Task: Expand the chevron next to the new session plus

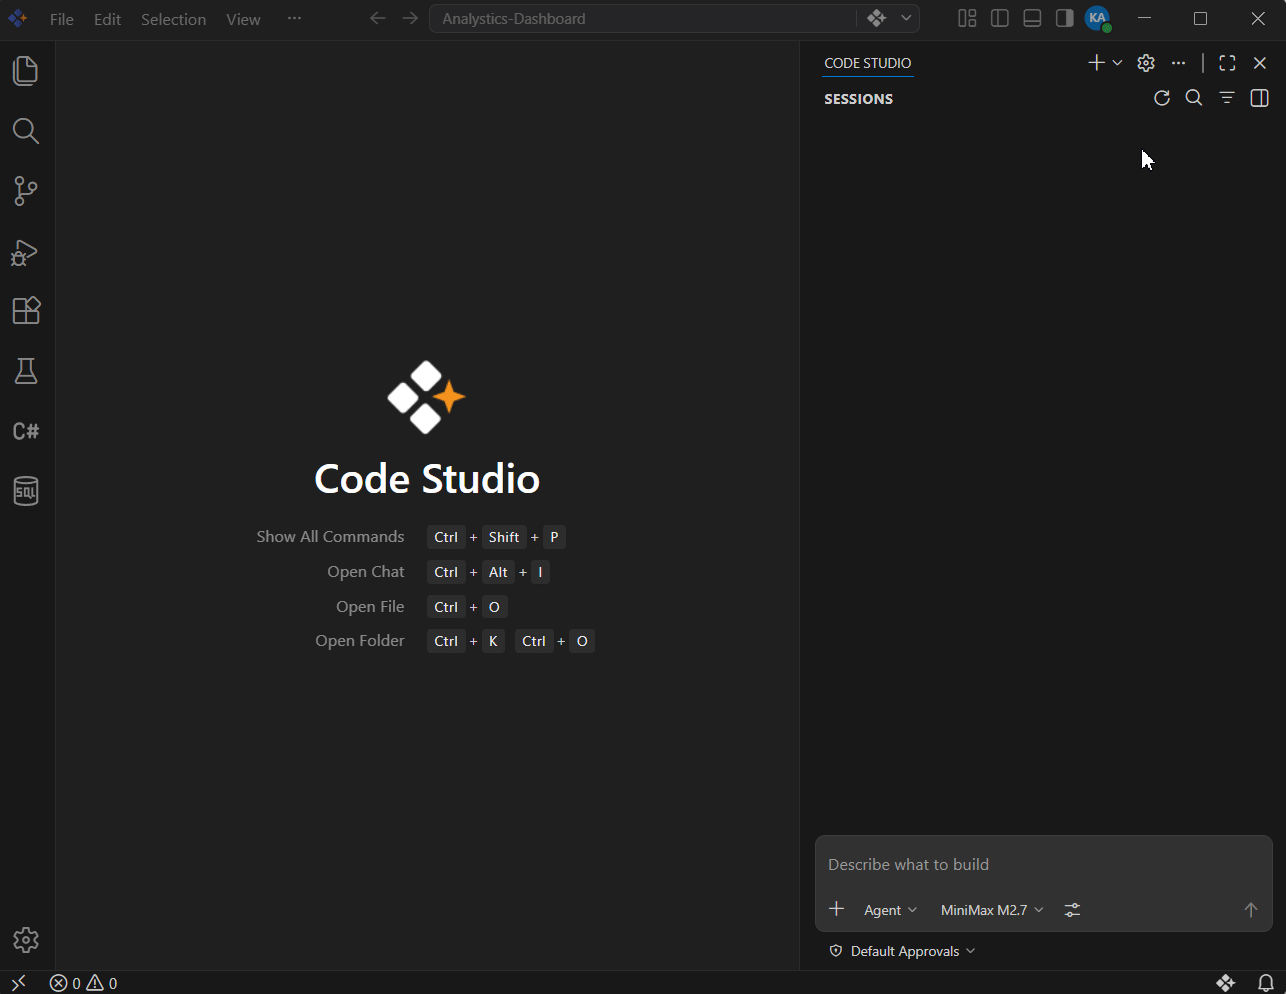Action: click(x=1117, y=63)
